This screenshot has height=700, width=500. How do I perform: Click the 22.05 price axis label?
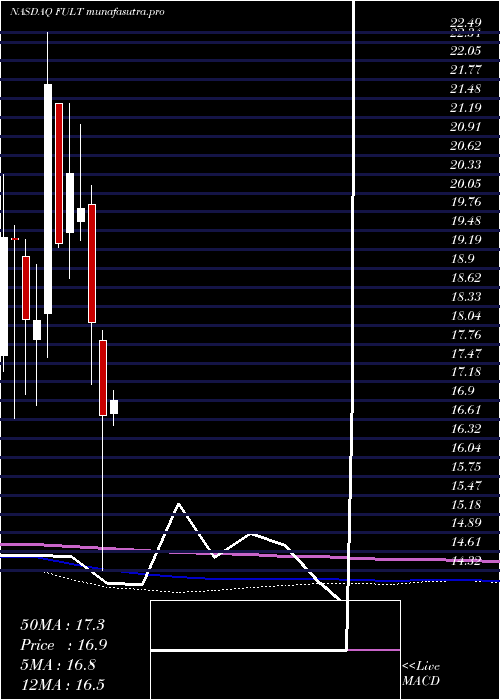[466, 51]
